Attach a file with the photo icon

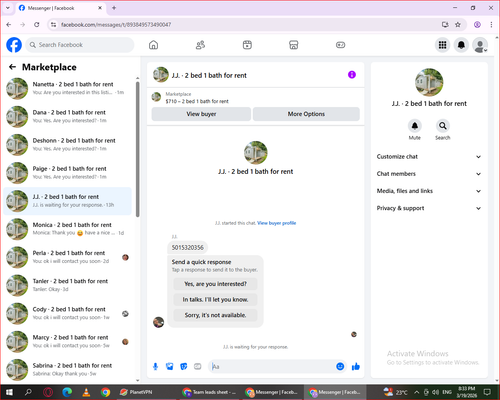coord(170,367)
